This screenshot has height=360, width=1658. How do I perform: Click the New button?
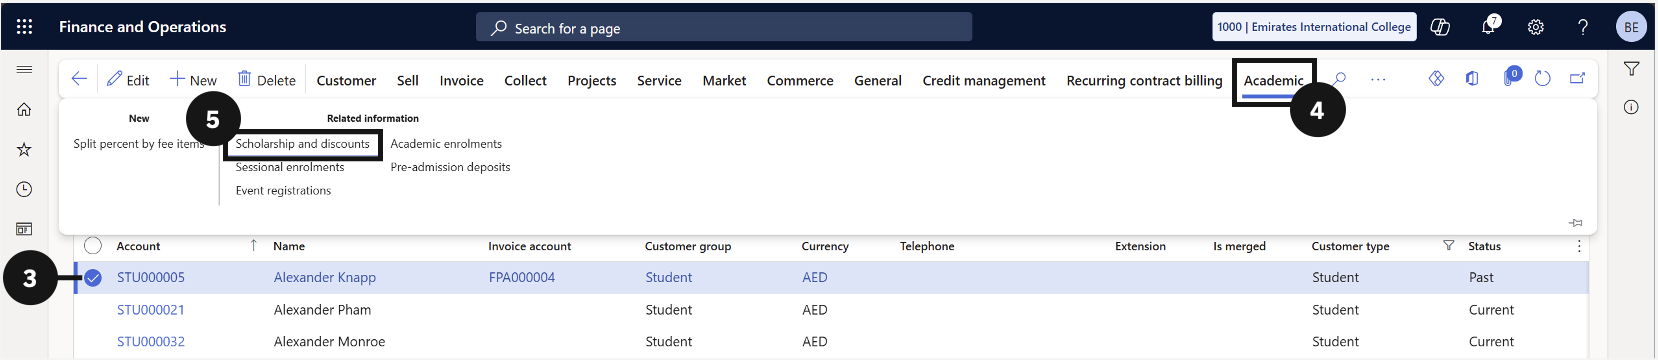point(193,80)
